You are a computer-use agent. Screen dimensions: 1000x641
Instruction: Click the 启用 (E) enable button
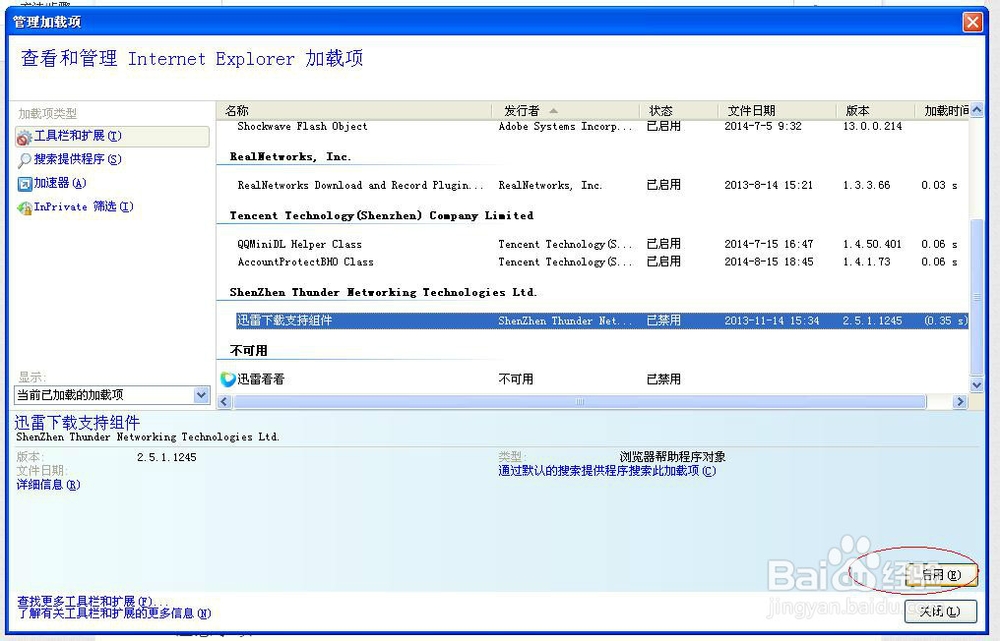[x=941, y=575]
